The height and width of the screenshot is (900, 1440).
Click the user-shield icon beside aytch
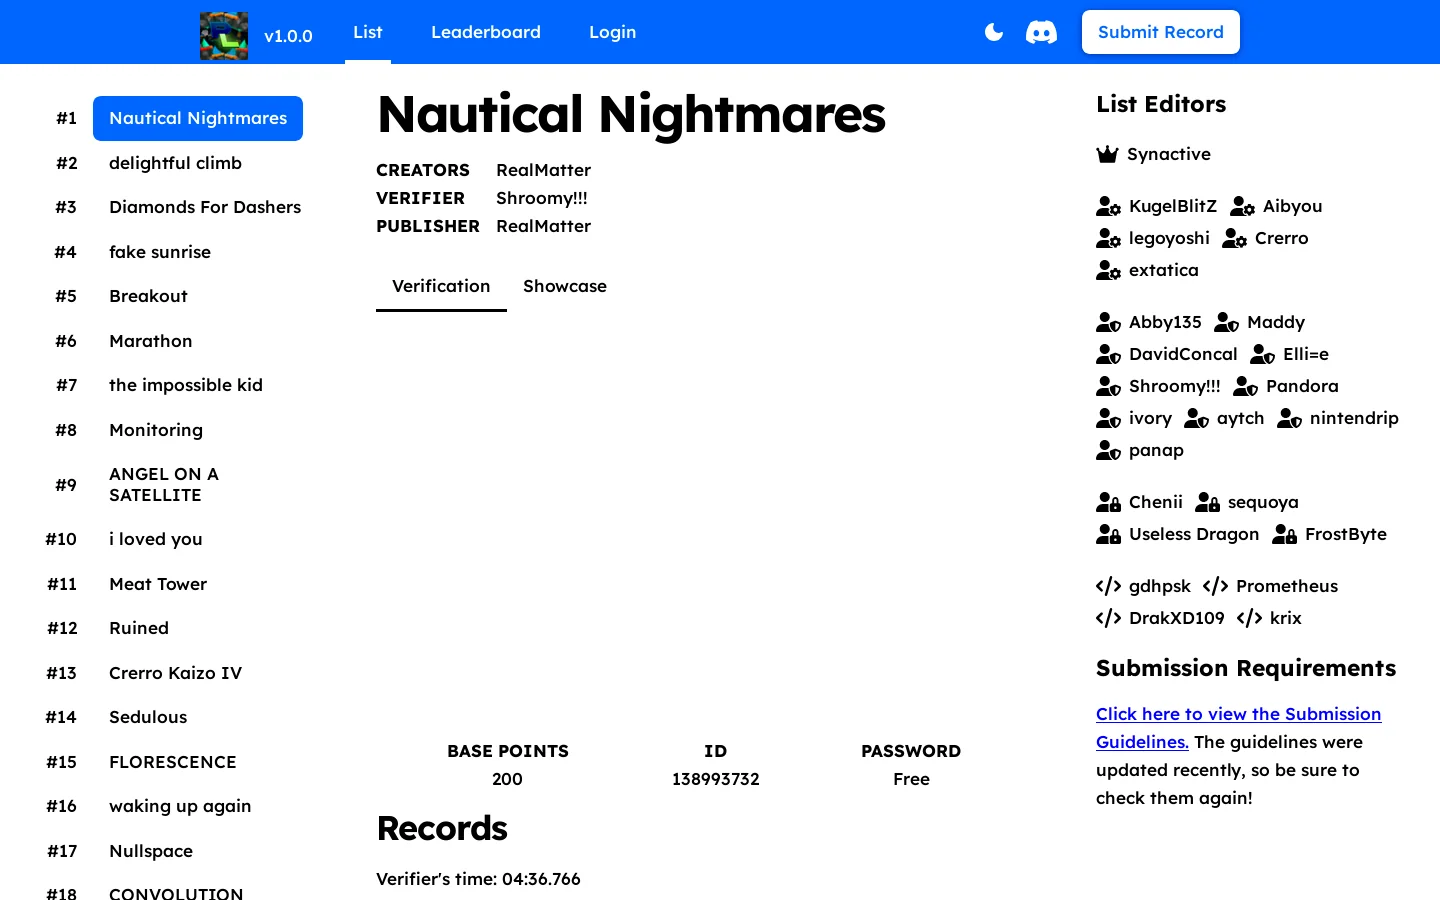(1196, 418)
